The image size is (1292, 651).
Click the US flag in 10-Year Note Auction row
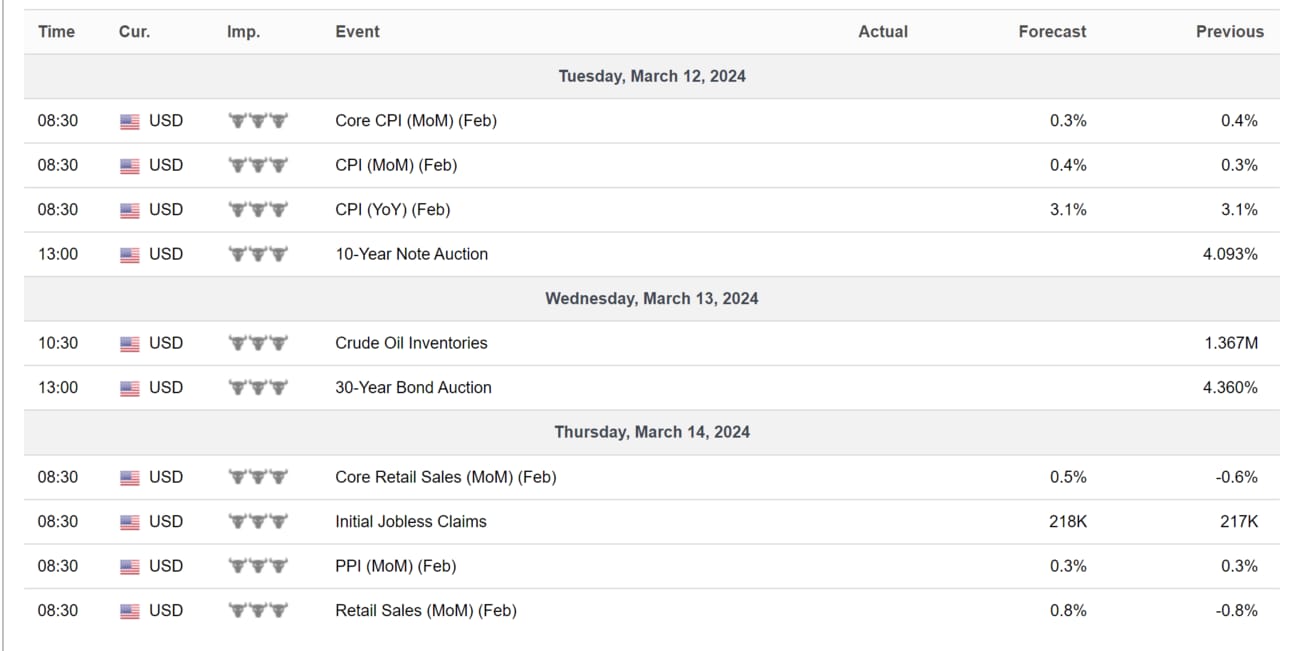pyautogui.click(x=130, y=255)
